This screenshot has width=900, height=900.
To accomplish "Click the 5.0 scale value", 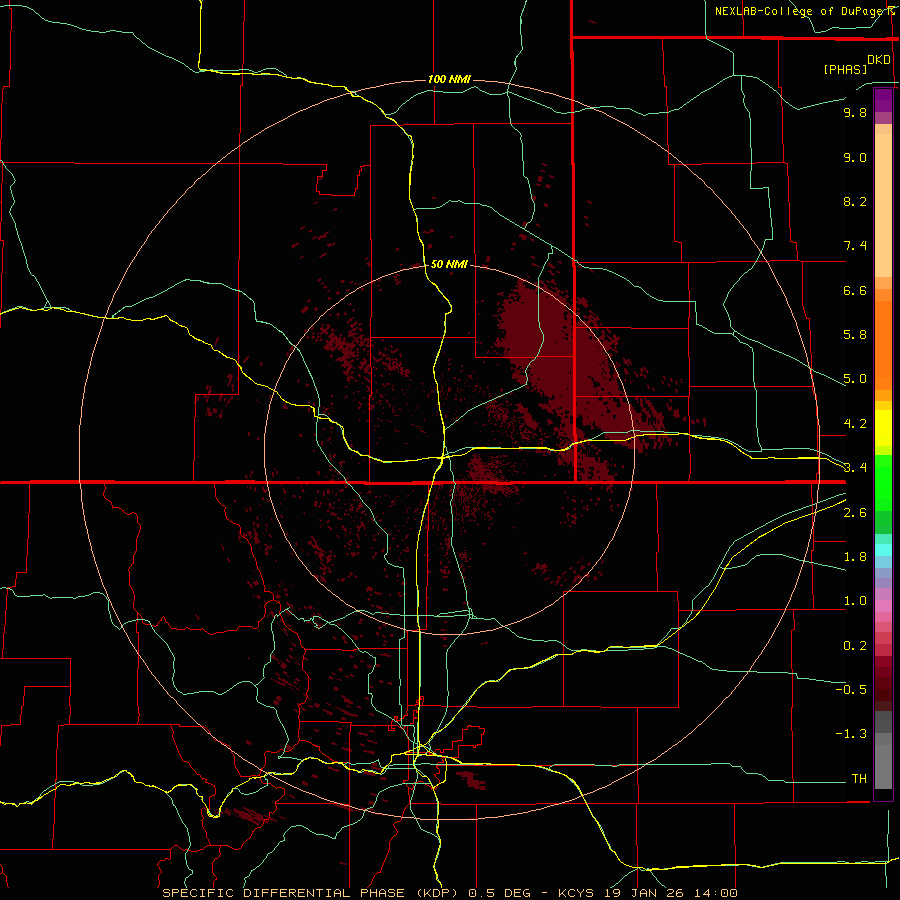I will [x=855, y=379].
